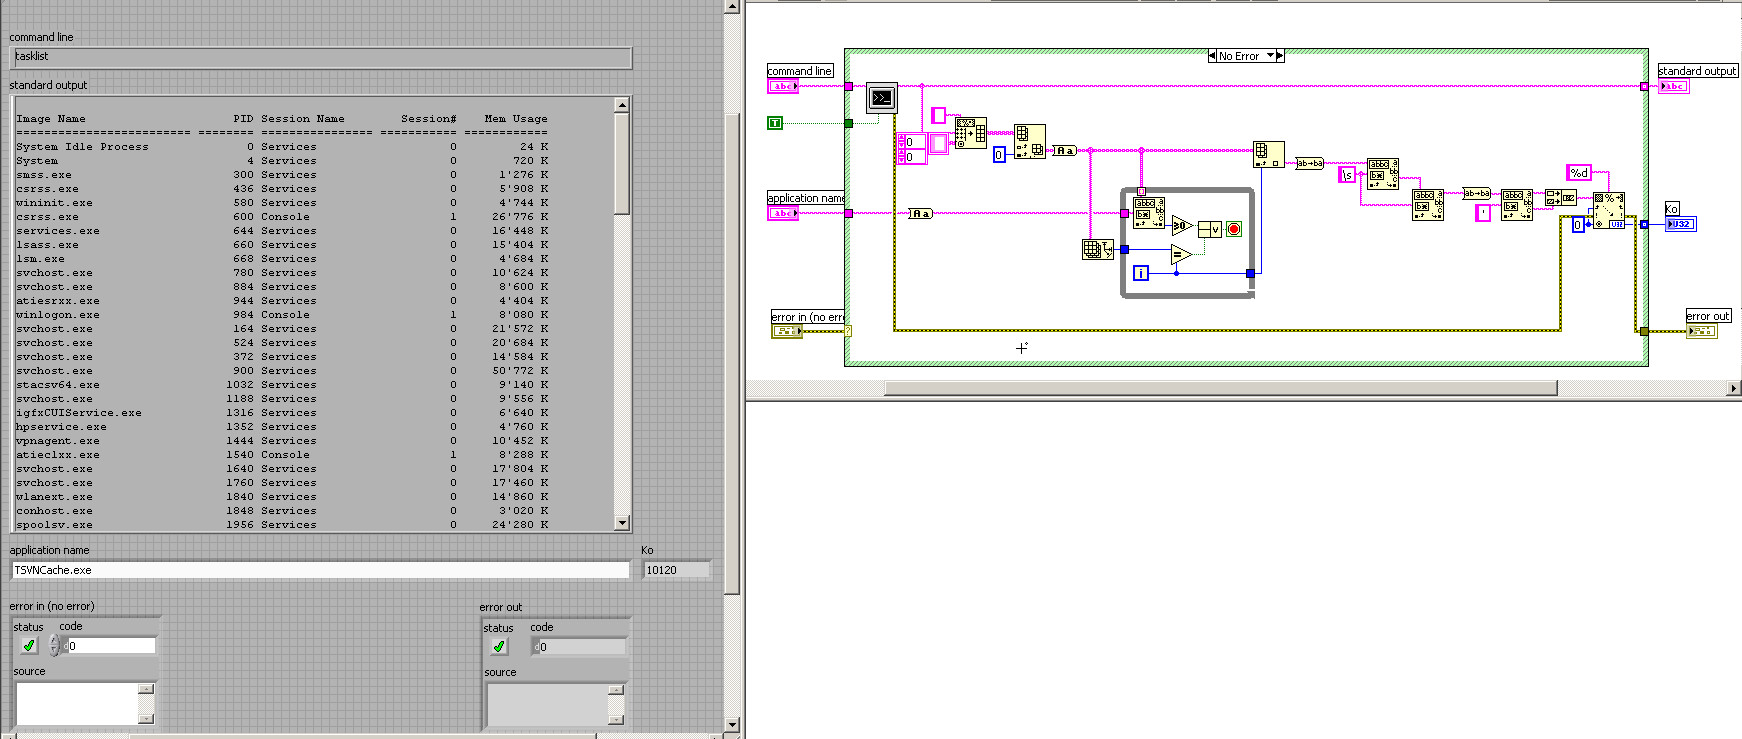This screenshot has width=1742, height=739.
Task: Click top index stepper of array constant
Action: tap(901, 142)
